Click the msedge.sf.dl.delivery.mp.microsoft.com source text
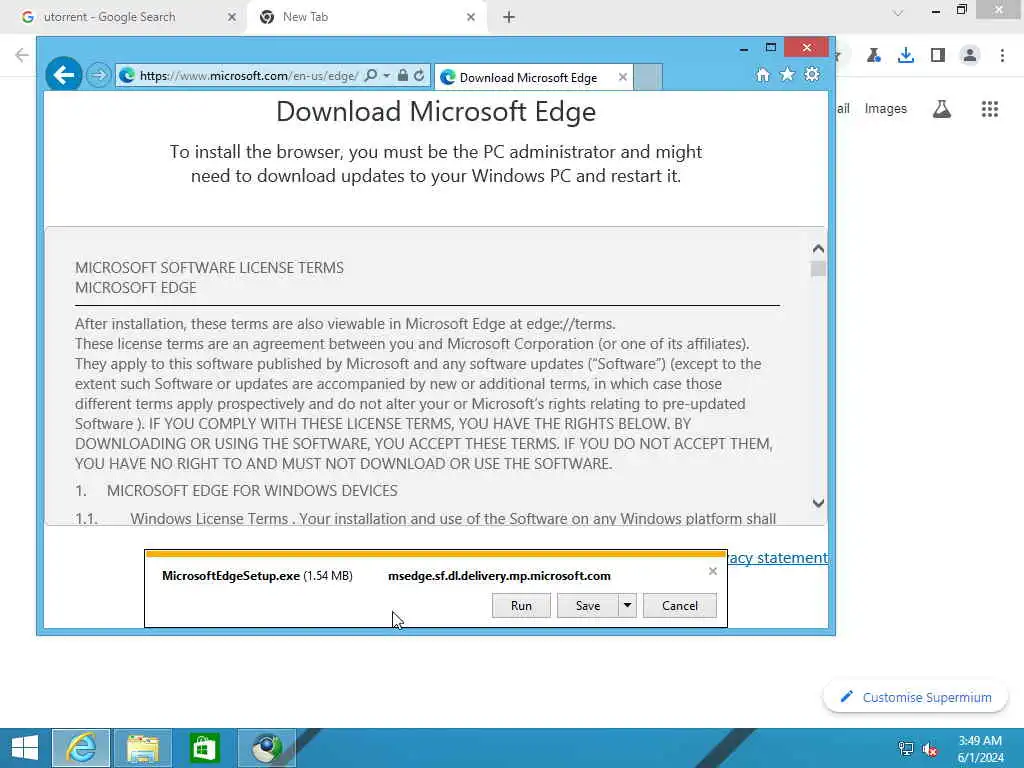Viewport: 1024px width, 768px height. point(500,576)
